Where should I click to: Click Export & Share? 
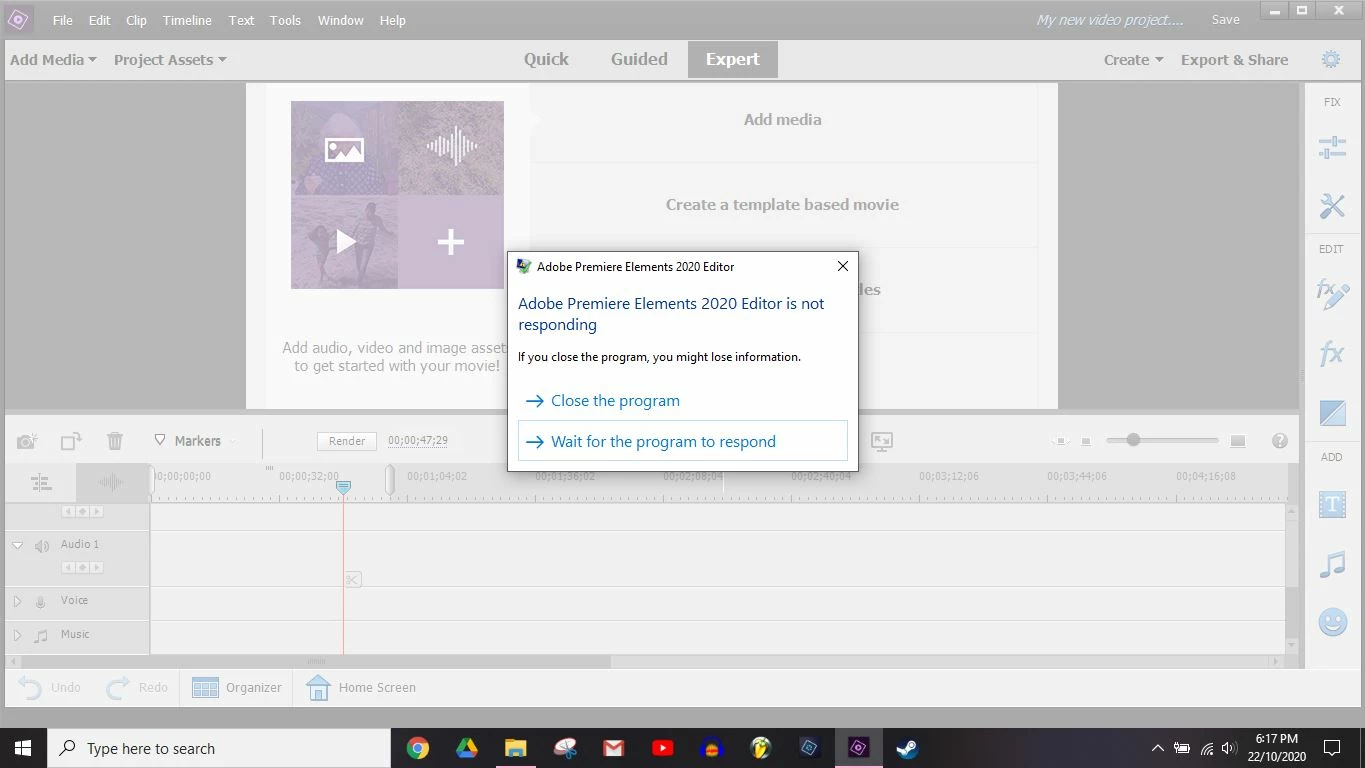tap(1234, 60)
